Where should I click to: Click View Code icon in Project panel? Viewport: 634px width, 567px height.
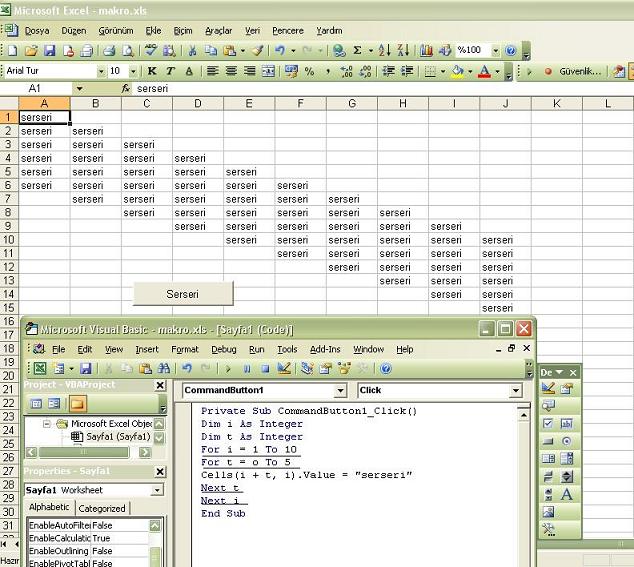coord(36,404)
